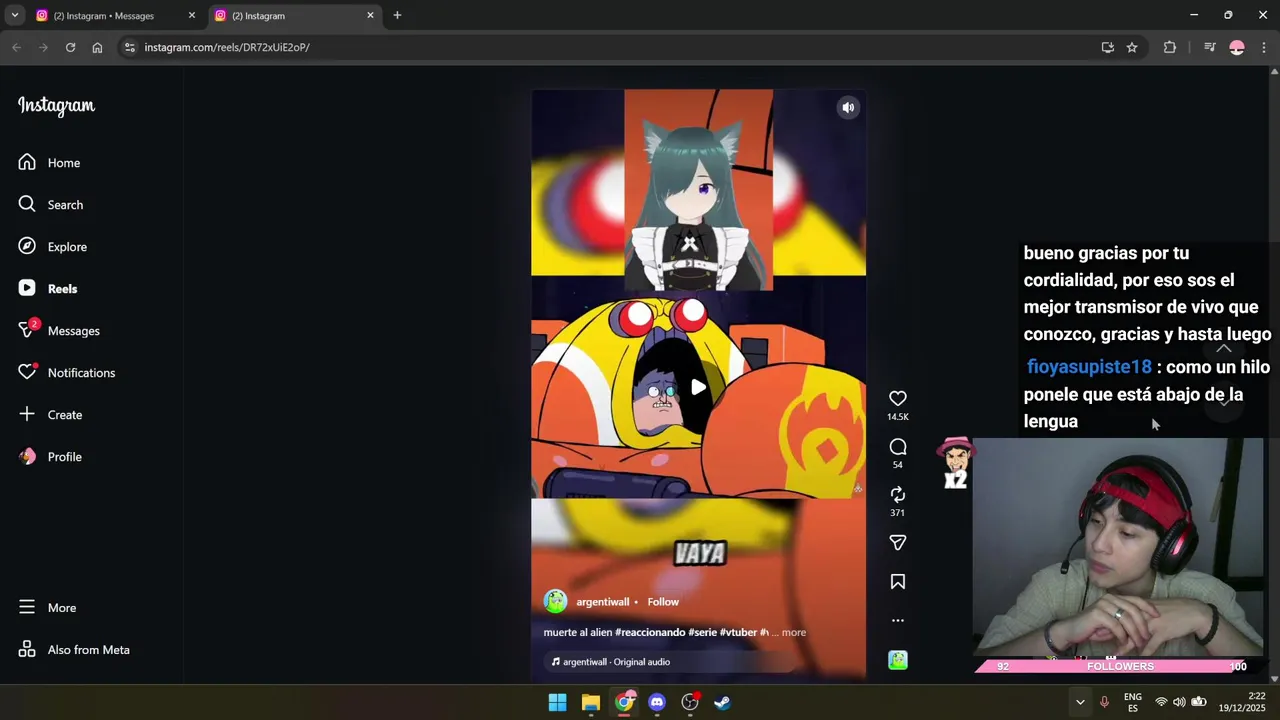Open clock and date 19/12/2025
The width and height of the screenshot is (1280, 720).
(1241, 702)
